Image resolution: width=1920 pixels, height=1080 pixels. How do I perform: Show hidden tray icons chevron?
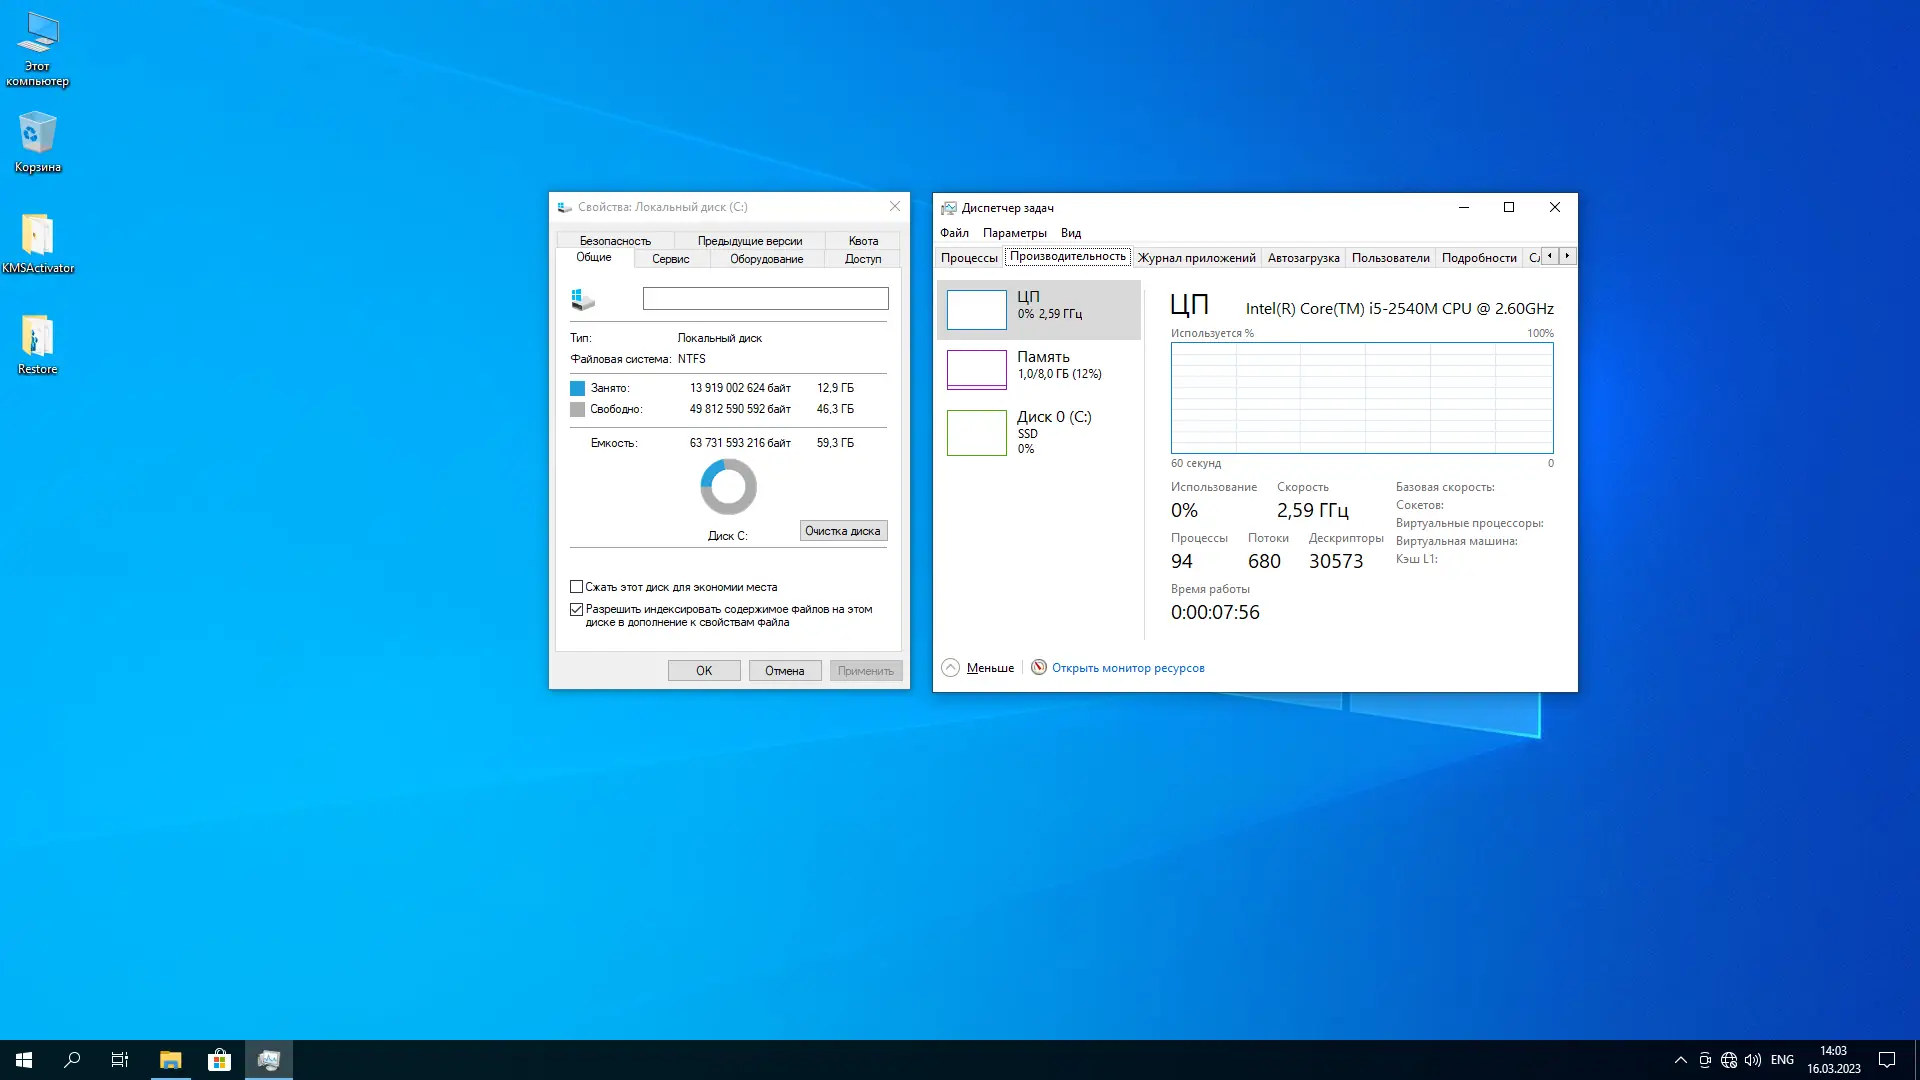1680,1060
